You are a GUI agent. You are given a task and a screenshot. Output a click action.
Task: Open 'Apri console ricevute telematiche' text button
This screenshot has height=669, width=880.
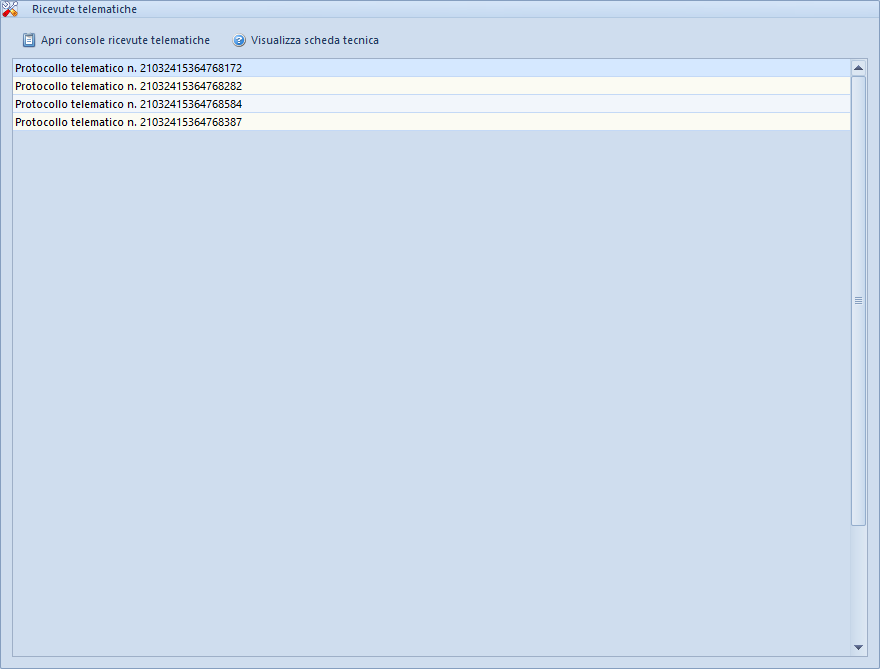pos(125,41)
